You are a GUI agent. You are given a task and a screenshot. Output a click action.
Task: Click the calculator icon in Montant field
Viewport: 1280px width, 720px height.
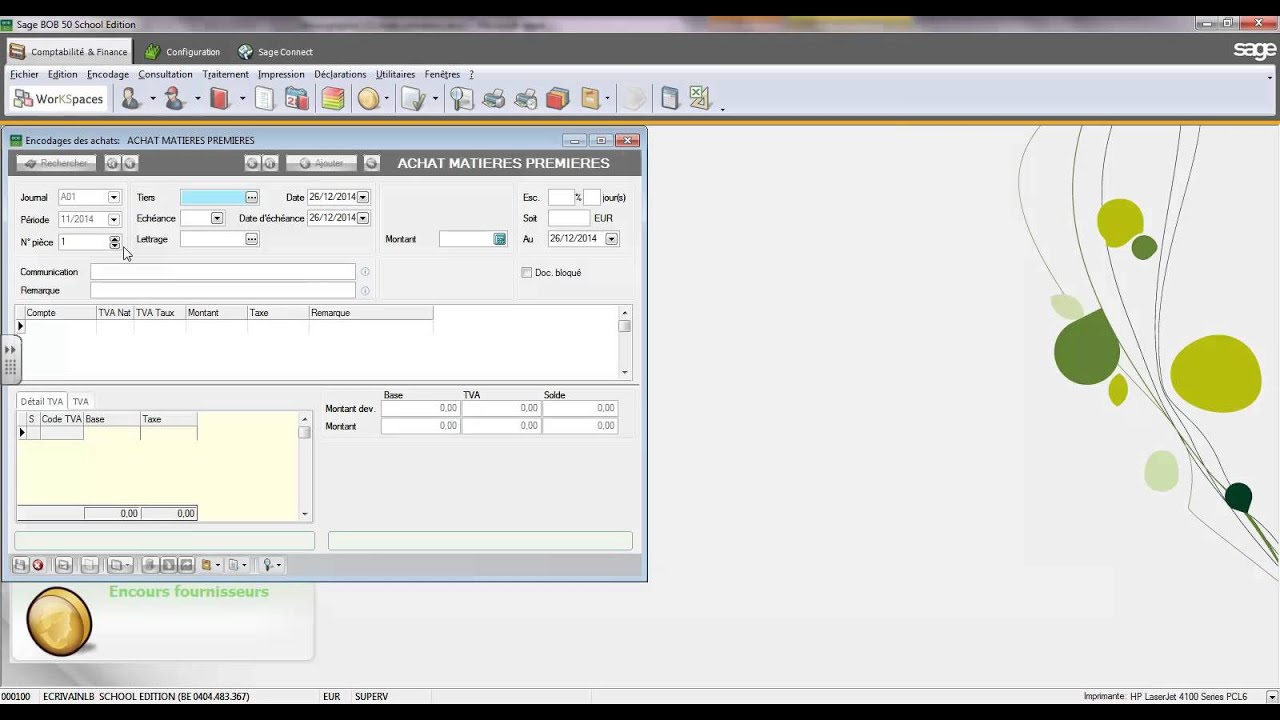(x=499, y=239)
